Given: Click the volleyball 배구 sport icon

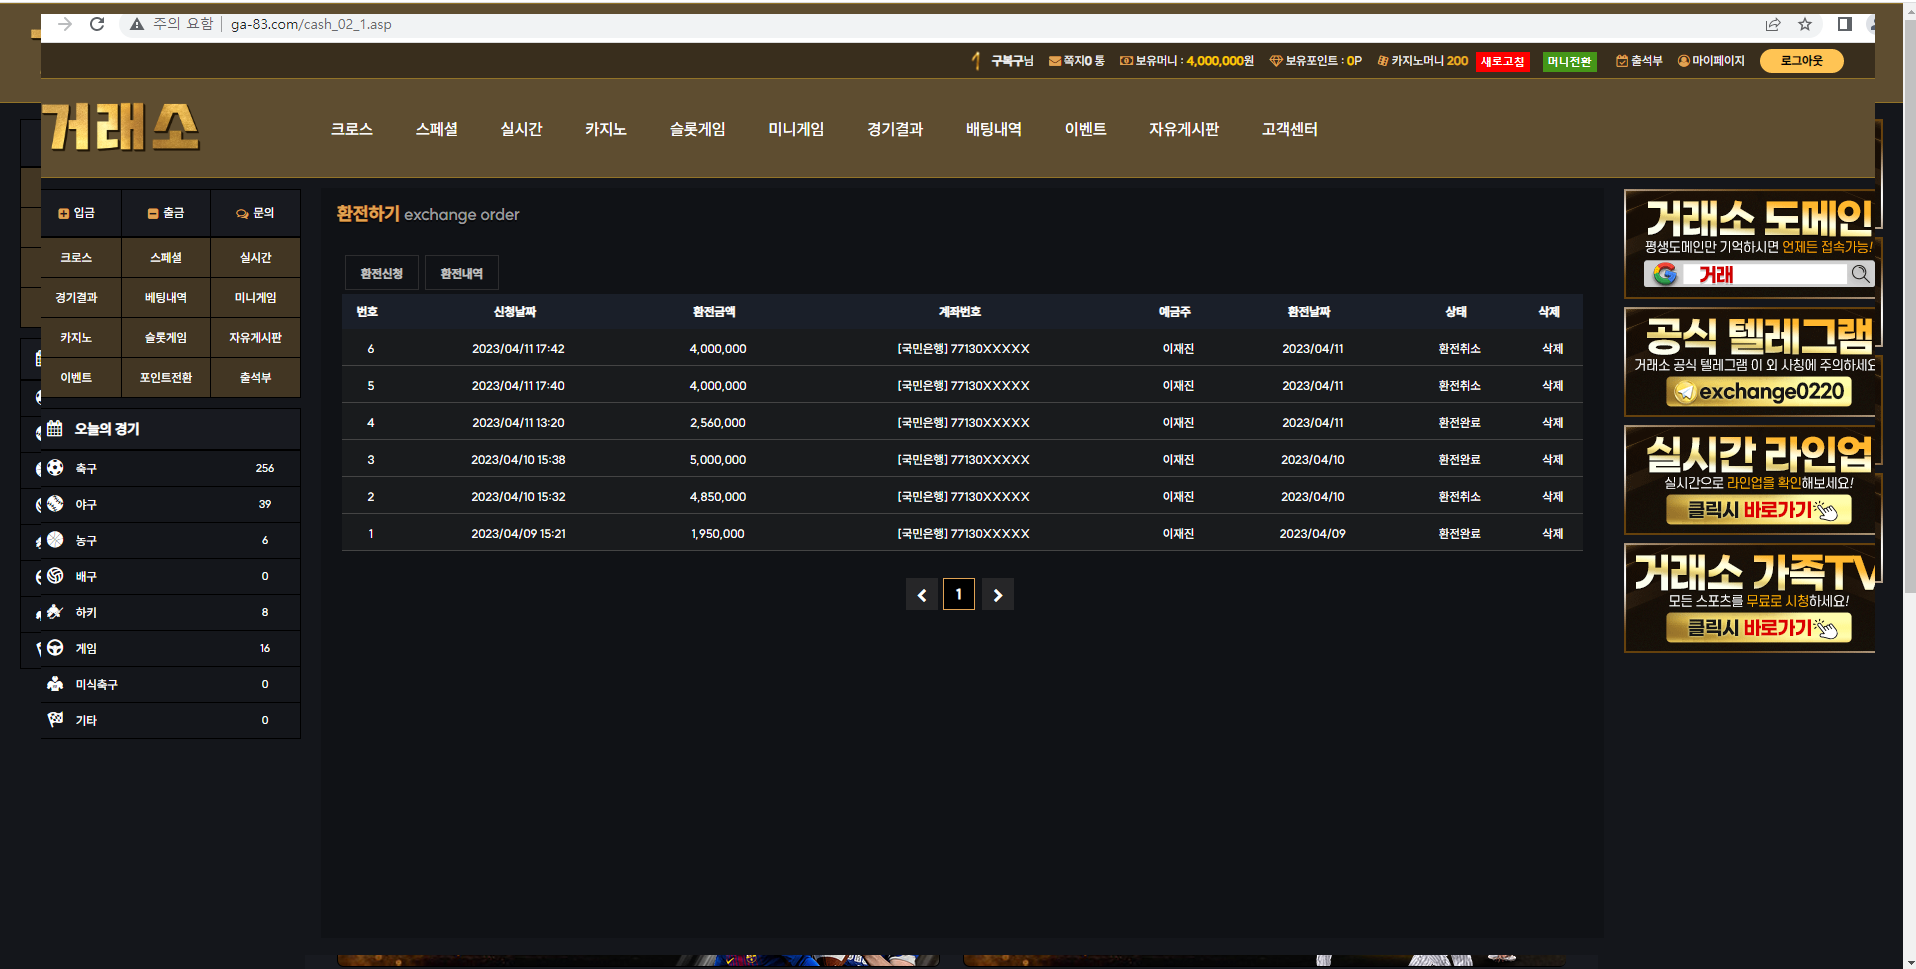Looking at the screenshot, I should (x=55, y=576).
